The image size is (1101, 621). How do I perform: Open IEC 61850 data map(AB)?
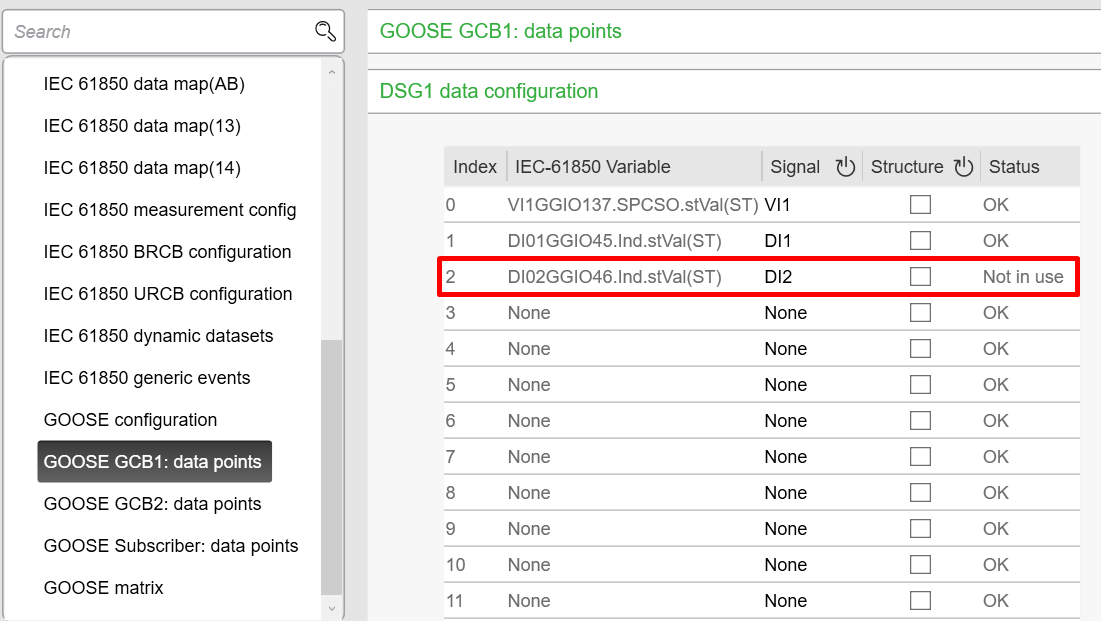144,84
